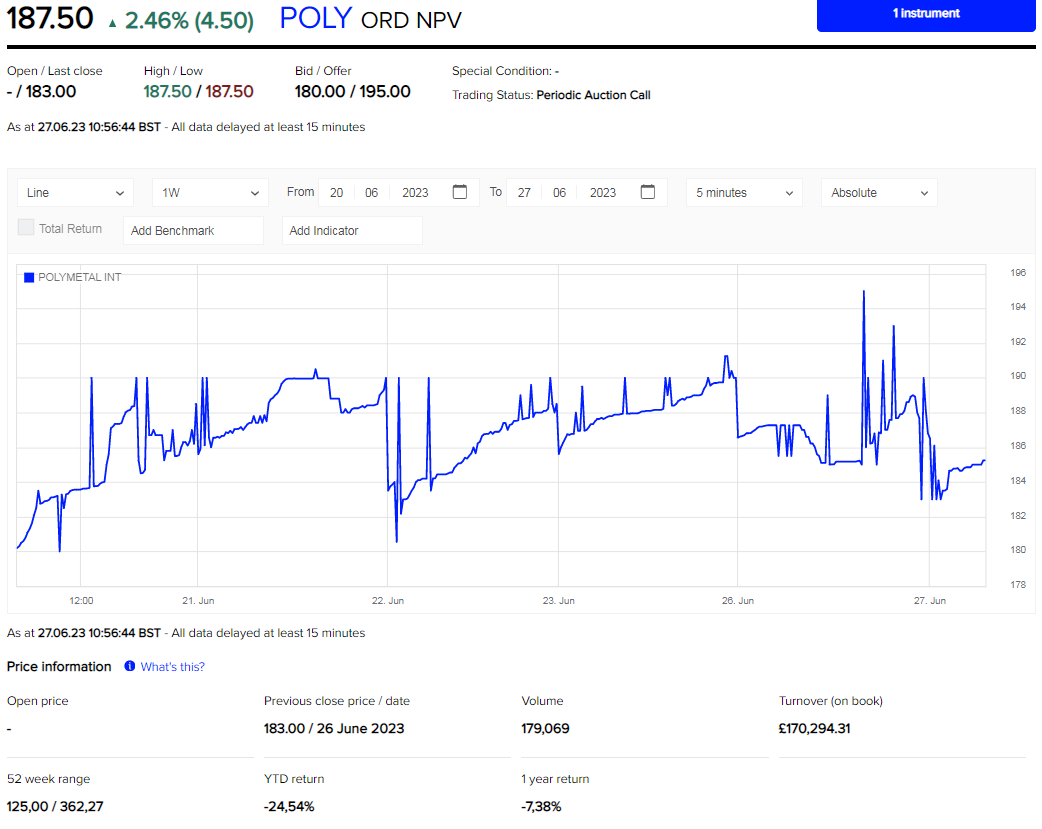The image size is (1042, 829).
Task: Click the 183.00 / 26 June 2023 value
Action: click(334, 729)
